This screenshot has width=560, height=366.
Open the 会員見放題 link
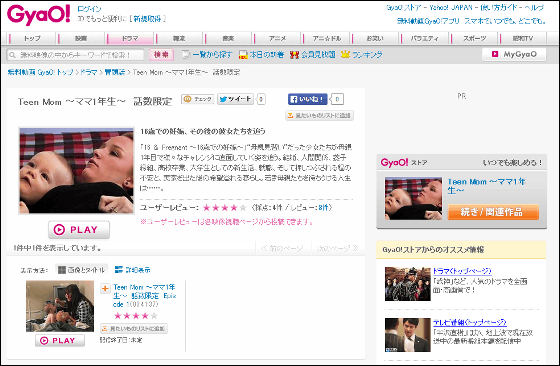click(318, 55)
